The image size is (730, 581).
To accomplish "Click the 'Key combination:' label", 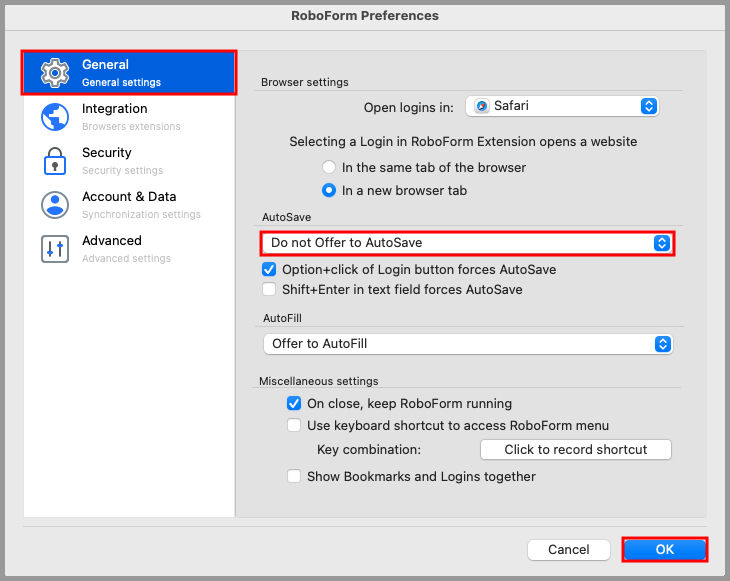I will tap(369, 450).
